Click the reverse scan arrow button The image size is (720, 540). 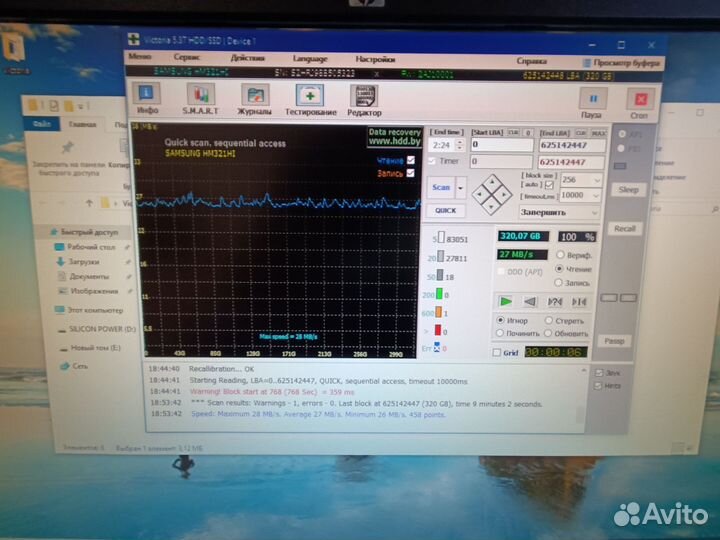(530, 302)
